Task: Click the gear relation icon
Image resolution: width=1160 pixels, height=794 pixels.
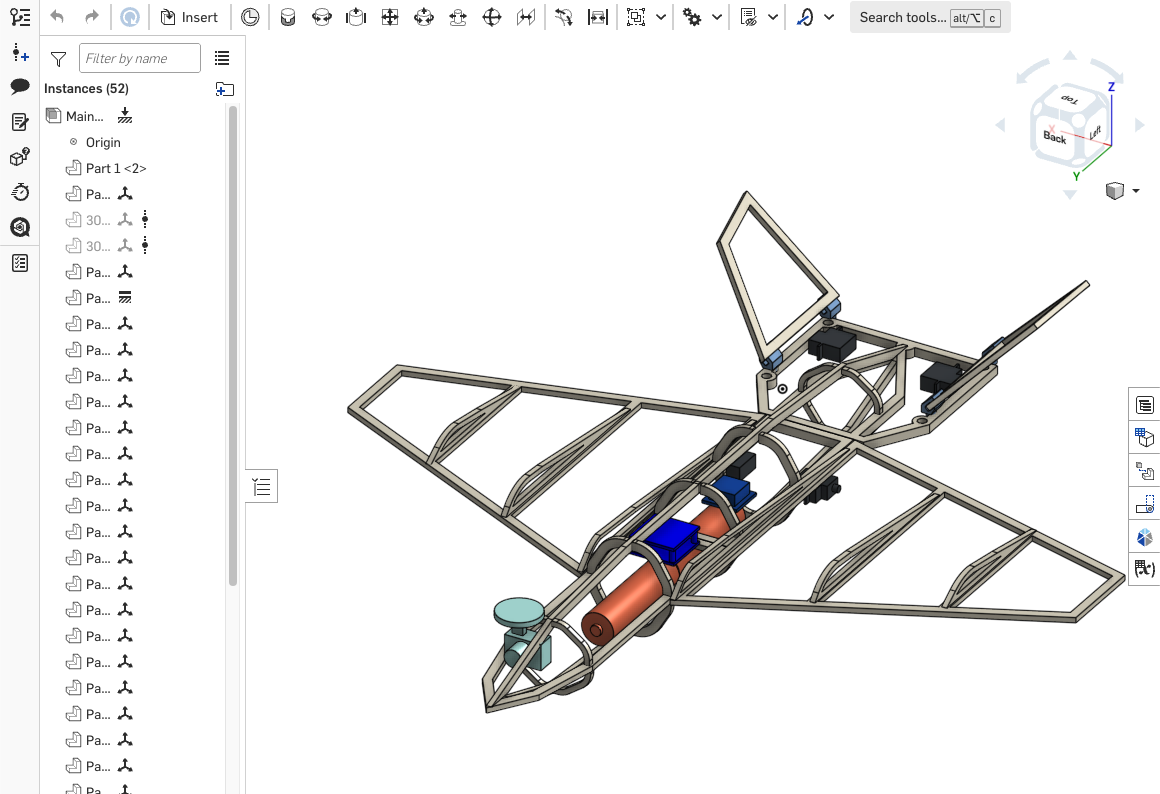Action: pyautogui.click(x=692, y=17)
